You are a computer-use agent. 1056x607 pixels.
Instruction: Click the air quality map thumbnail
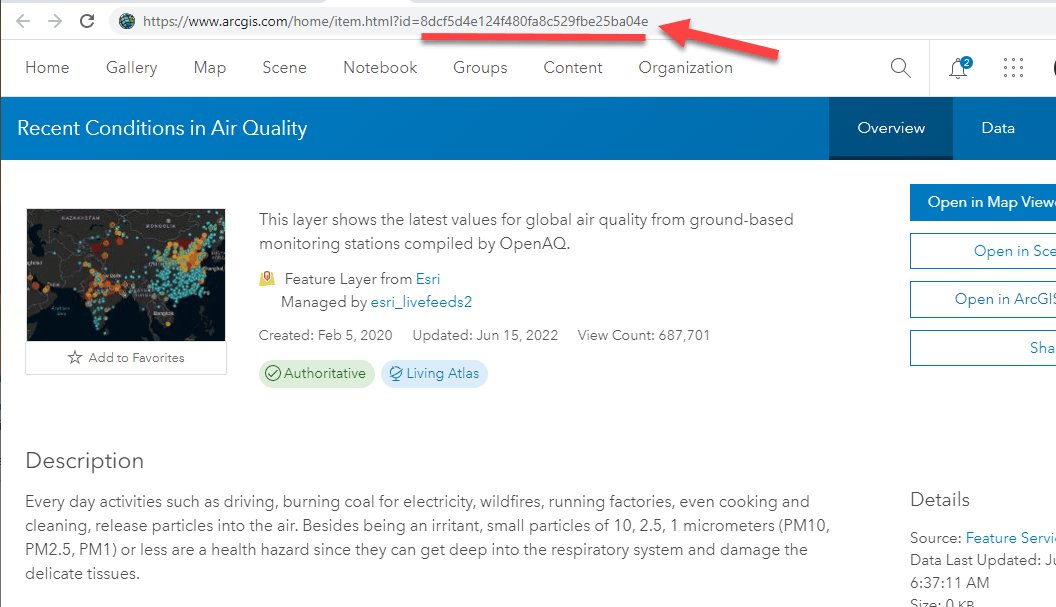pyautogui.click(x=126, y=275)
